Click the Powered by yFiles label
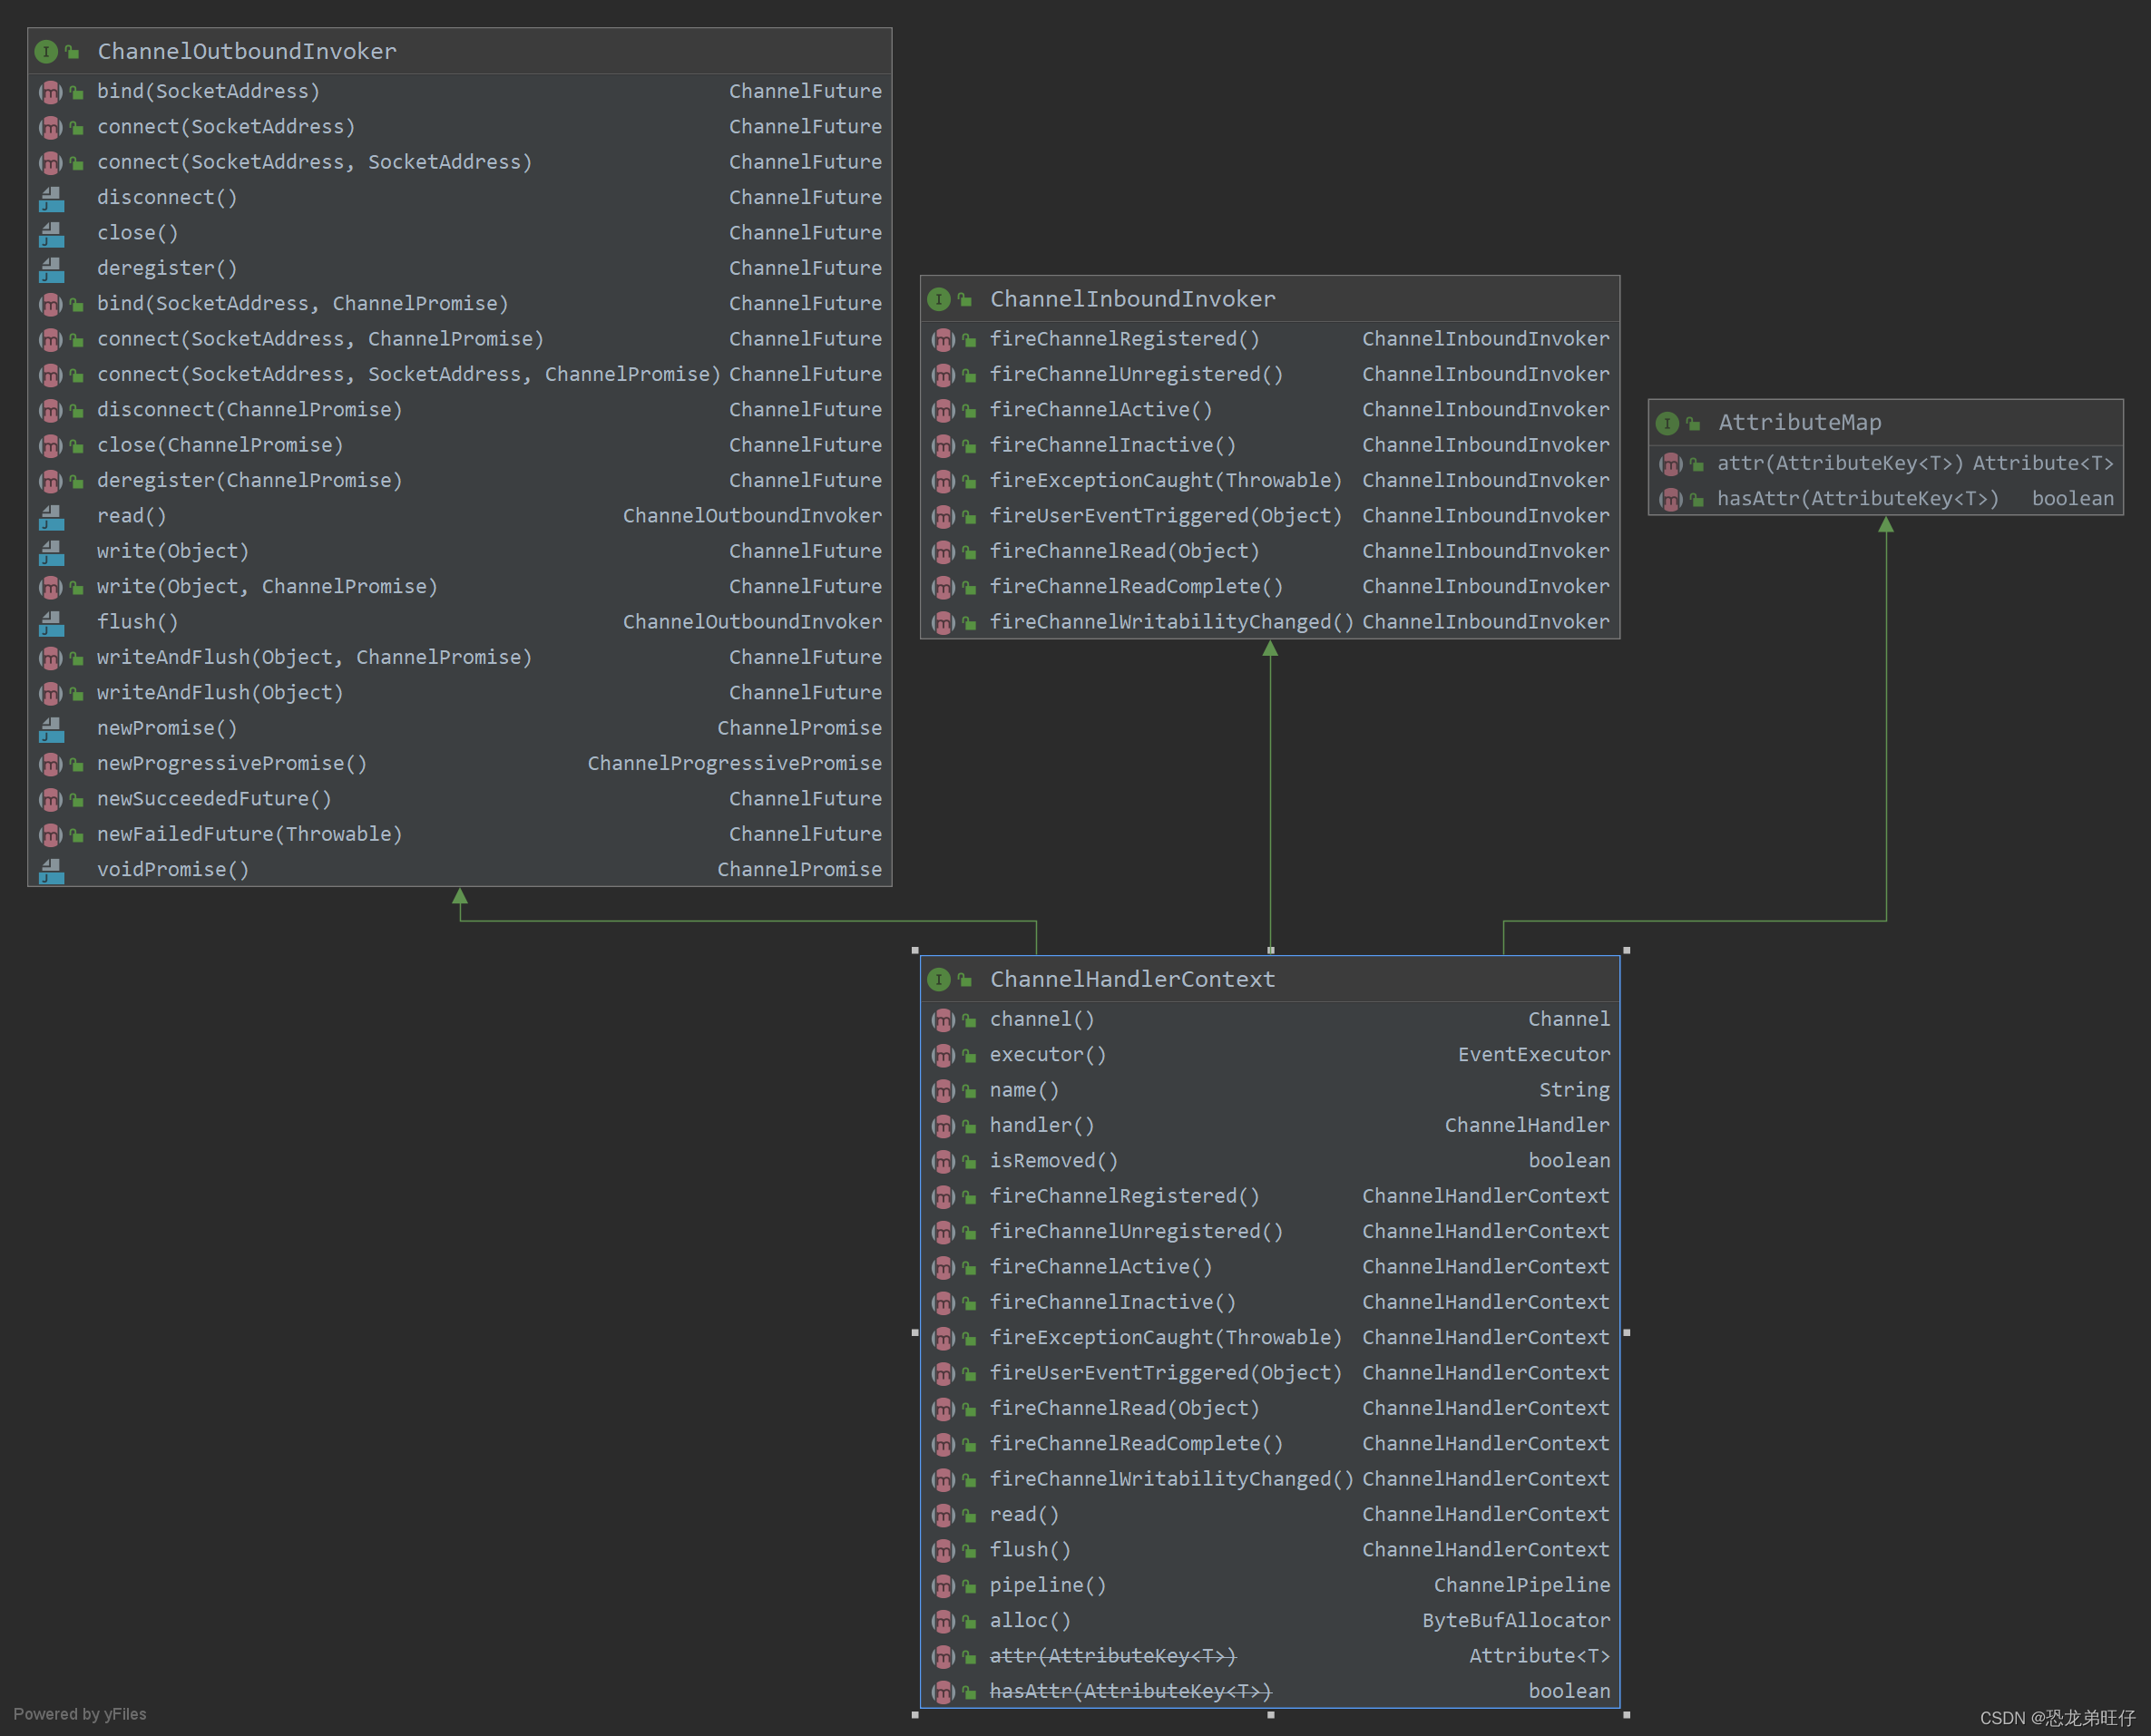Image resolution: width=2151 pixels, height=1736 pixels. [80, 1714]
